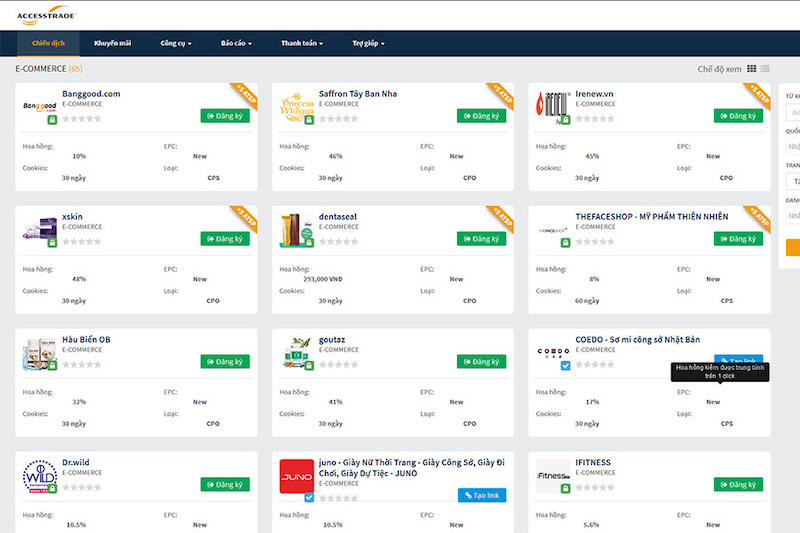Click blue check badge on COEDO logo
This screenshot has height=533, width=800.
[x=565, y=366]
